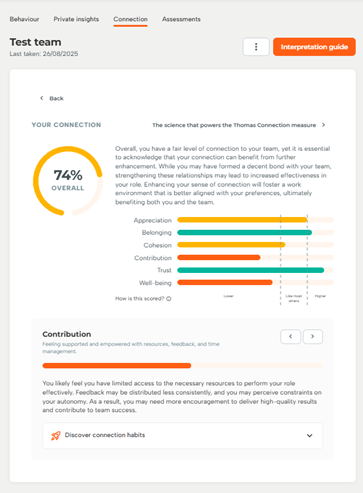The image size is (363, 493).
Task: Select the Trust score bar
Action: [255, 270]
